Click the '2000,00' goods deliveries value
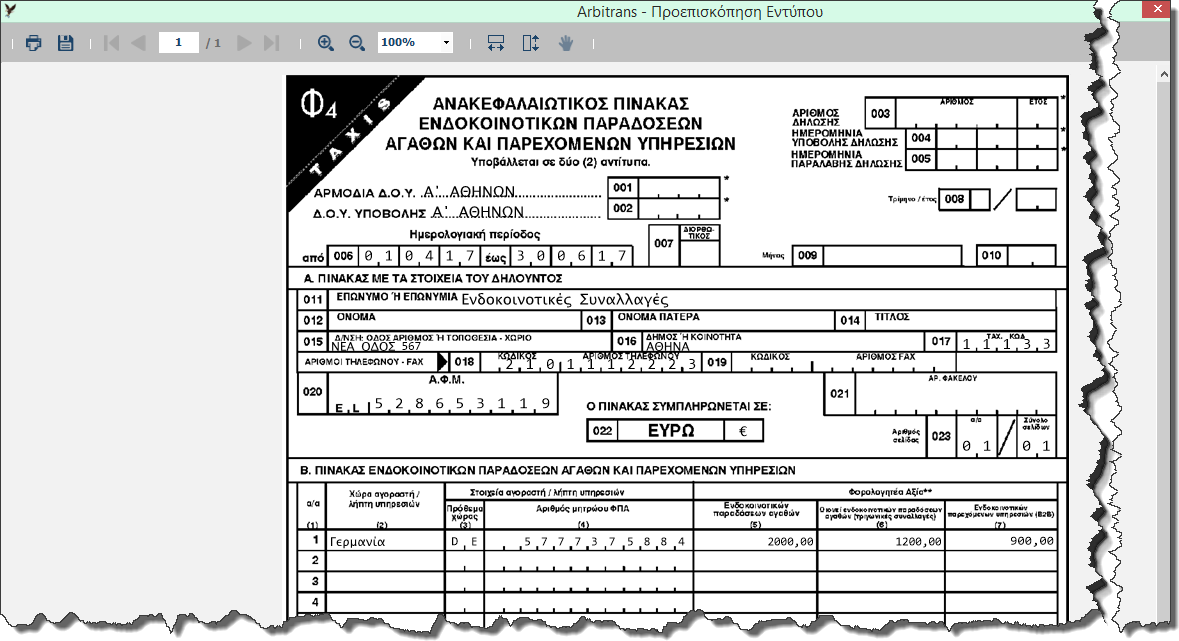This screenshot has height=641, width=1179. tap(790, 541)
